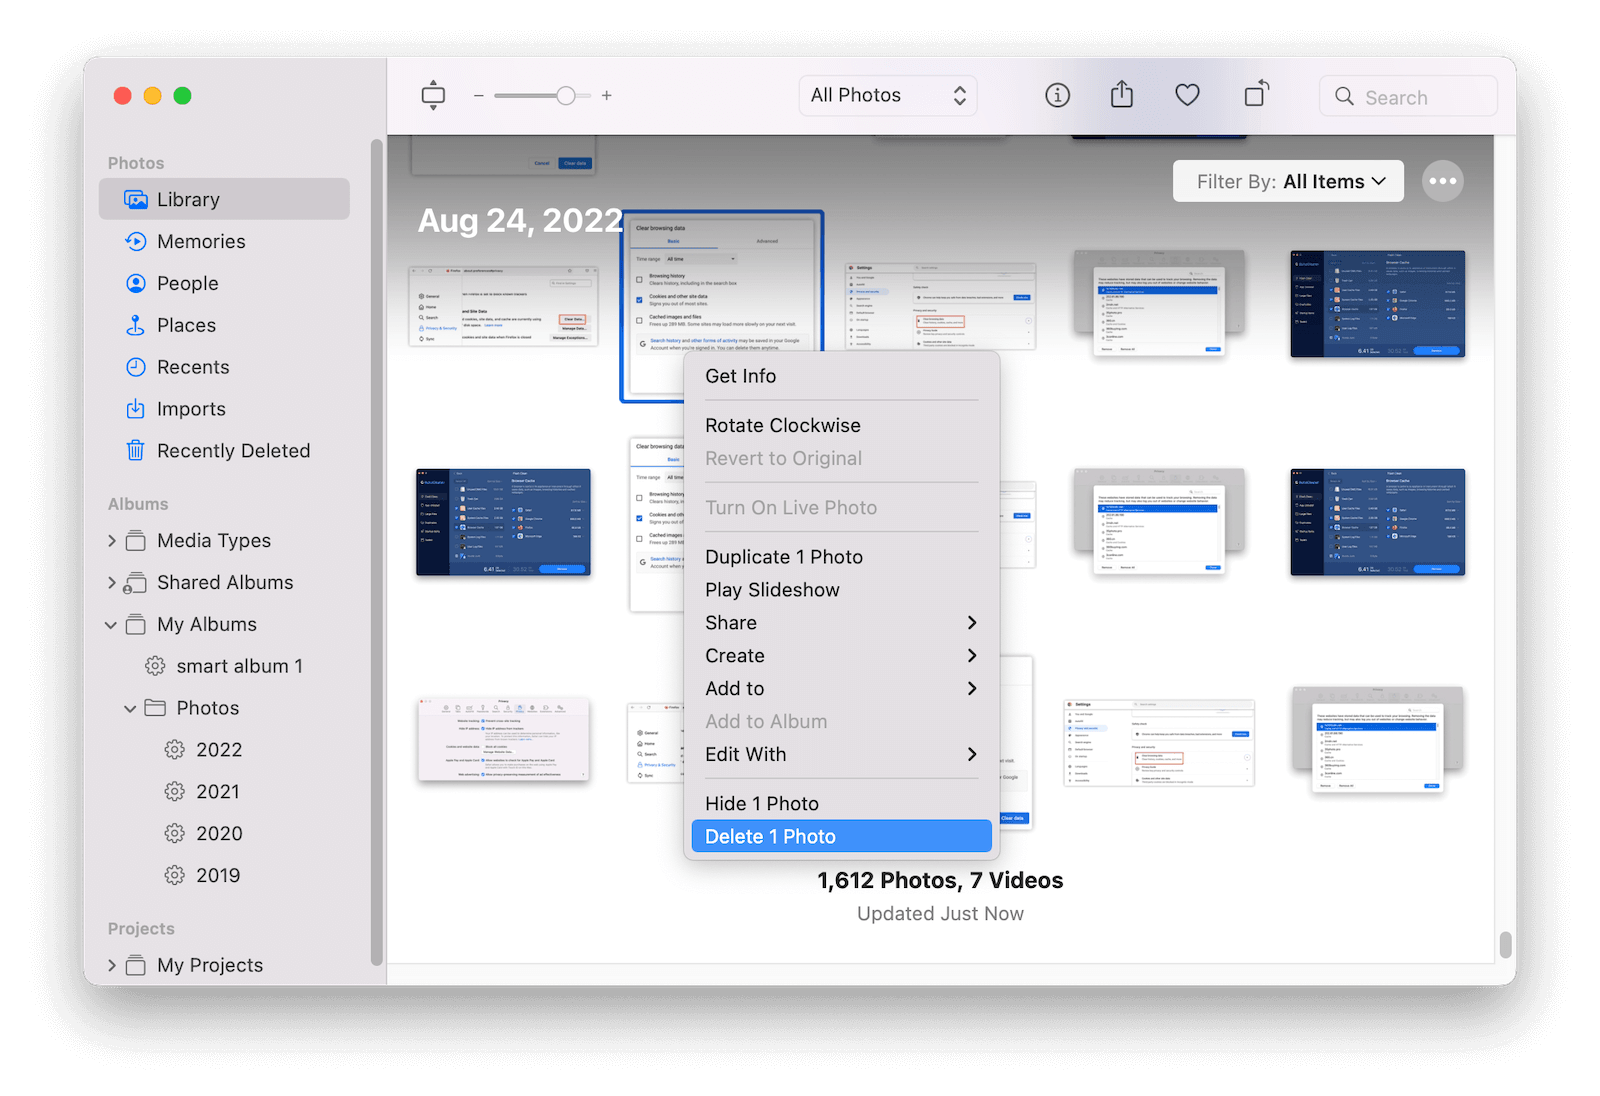Click the 1,612 Photos, 7 Videos summary
Image resolution: width=1600 pixels, height=1096 pixels.
coord(940,881)
